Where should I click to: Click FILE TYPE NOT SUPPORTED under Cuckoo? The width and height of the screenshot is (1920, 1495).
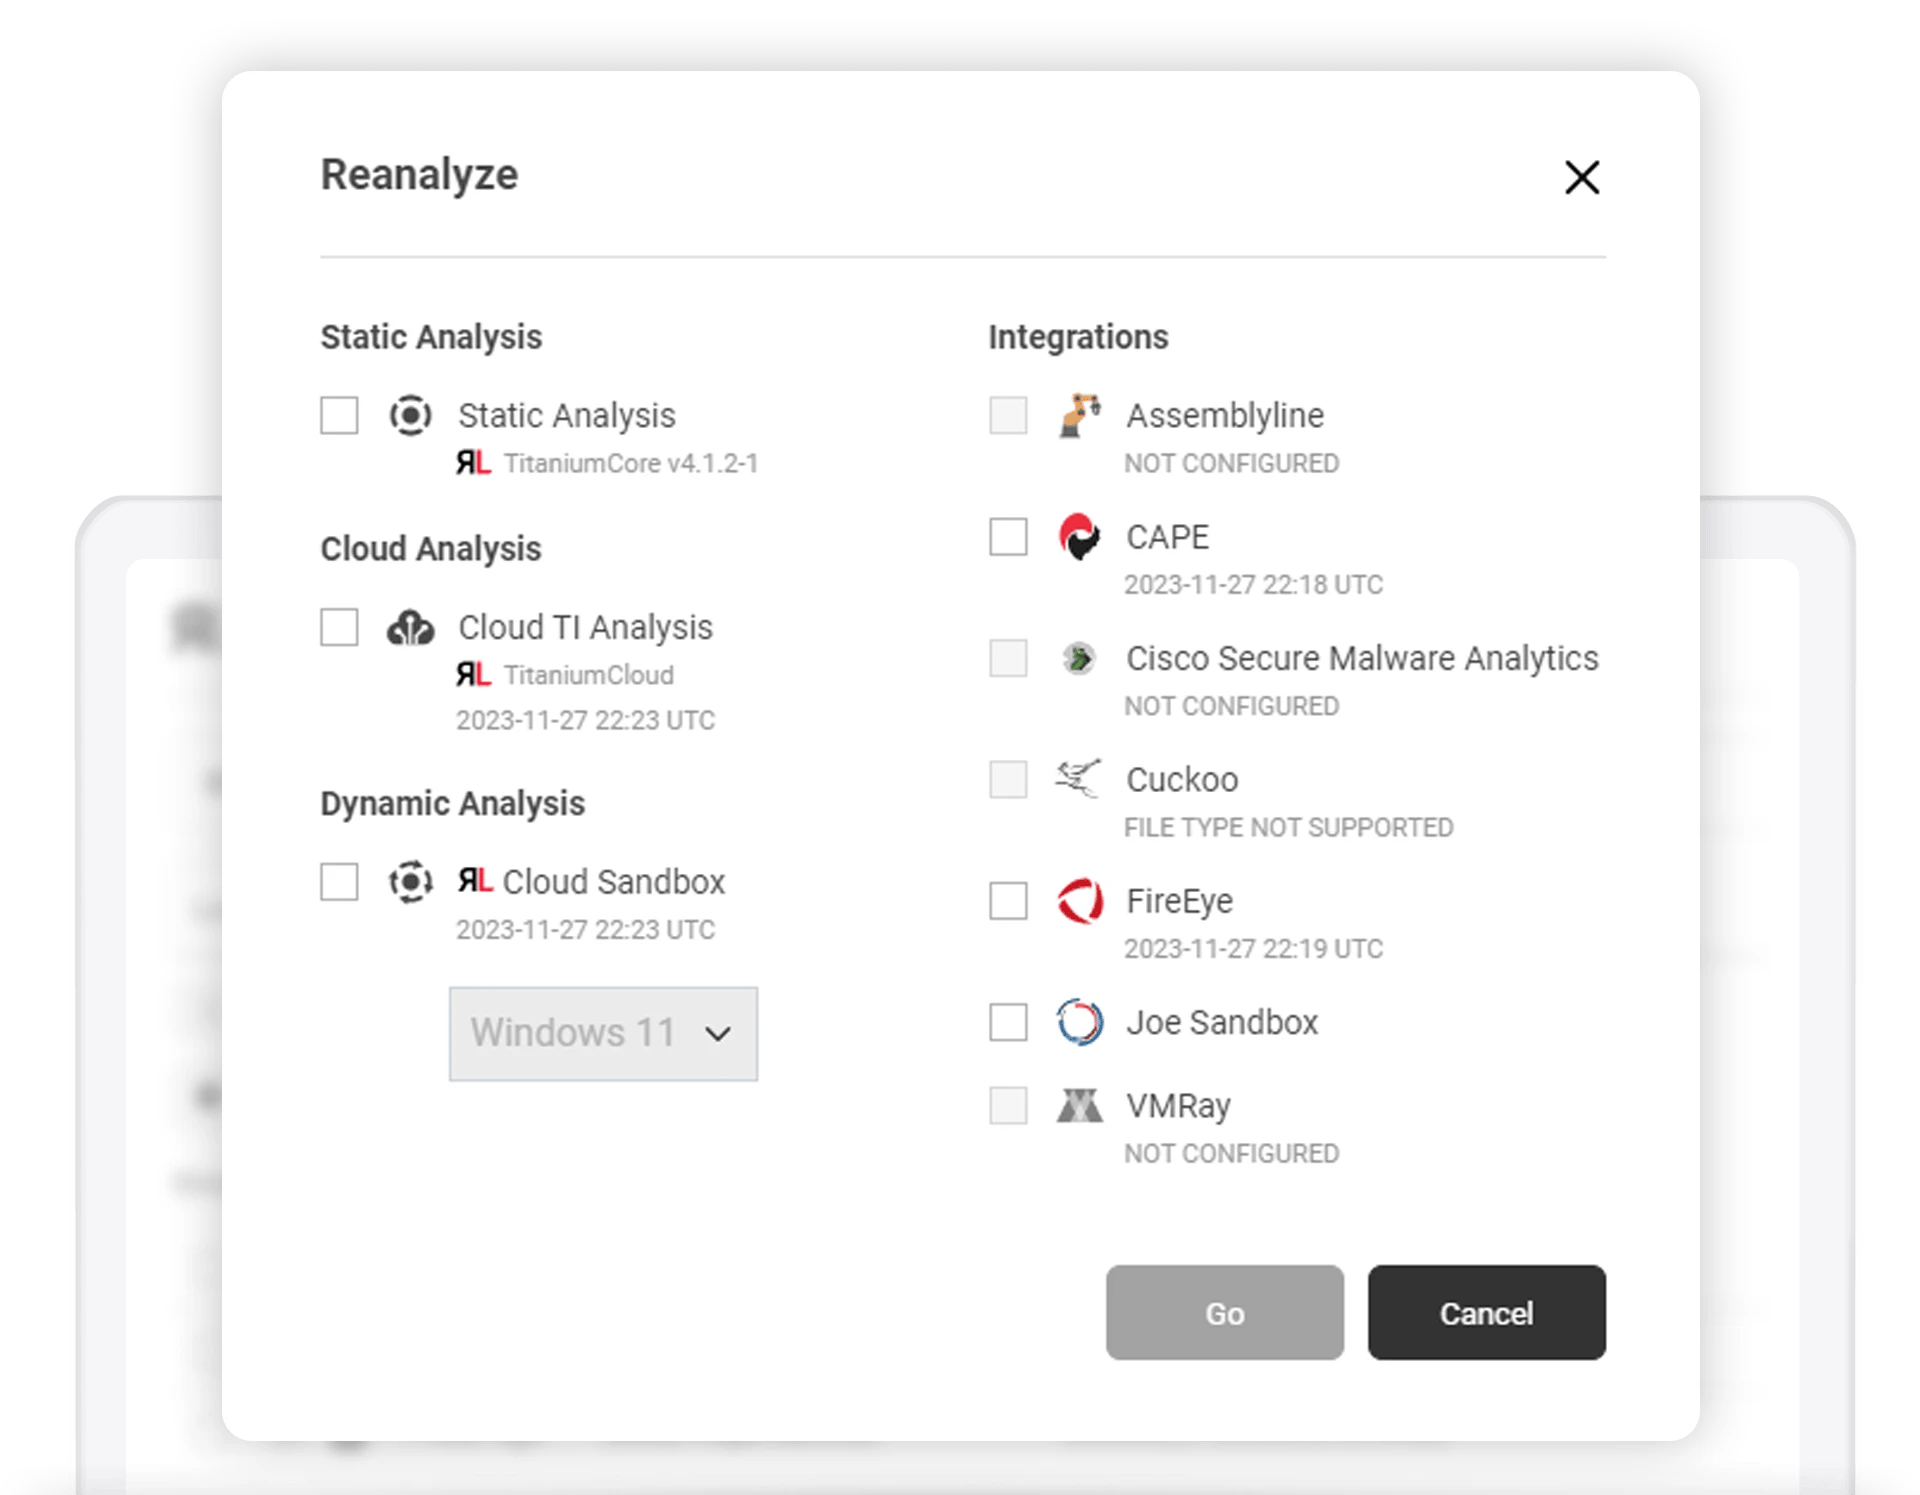(x=1289, y=828)
